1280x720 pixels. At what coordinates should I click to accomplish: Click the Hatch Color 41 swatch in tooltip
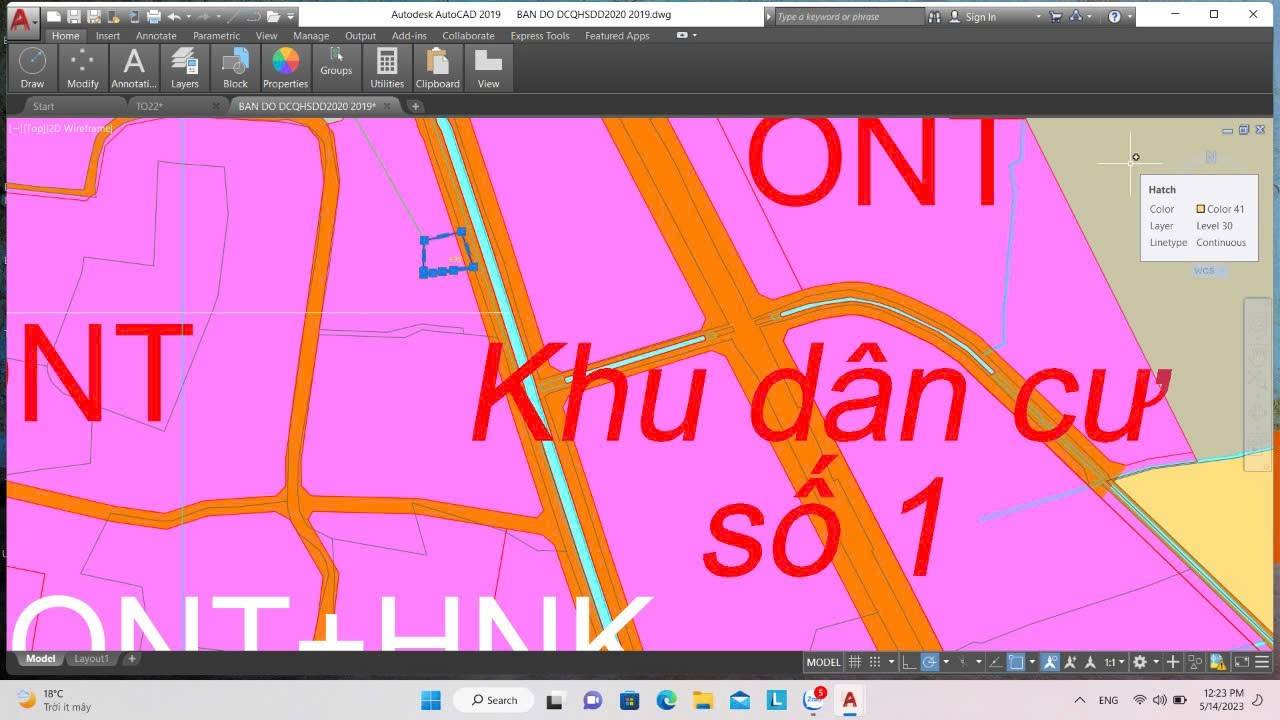[1199, 208]
